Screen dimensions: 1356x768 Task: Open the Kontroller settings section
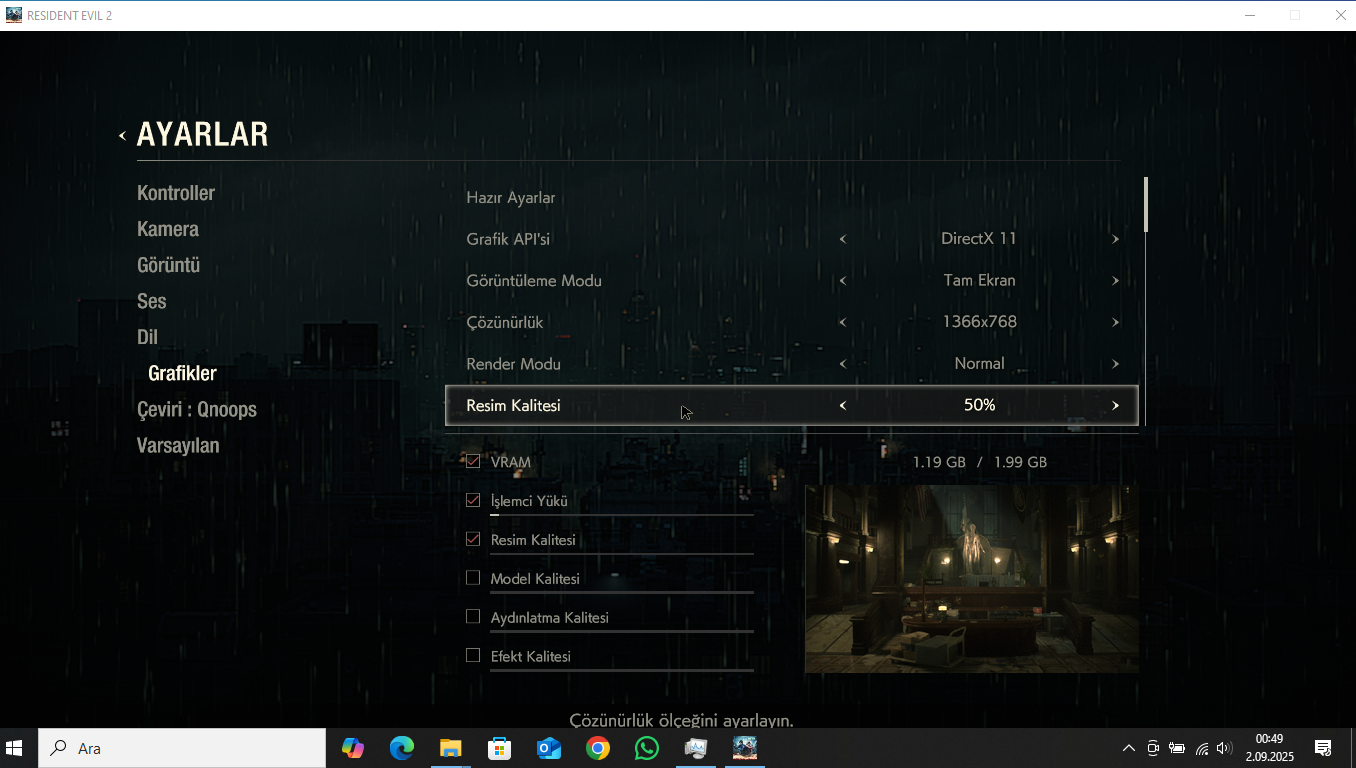(x=176, y=193)
